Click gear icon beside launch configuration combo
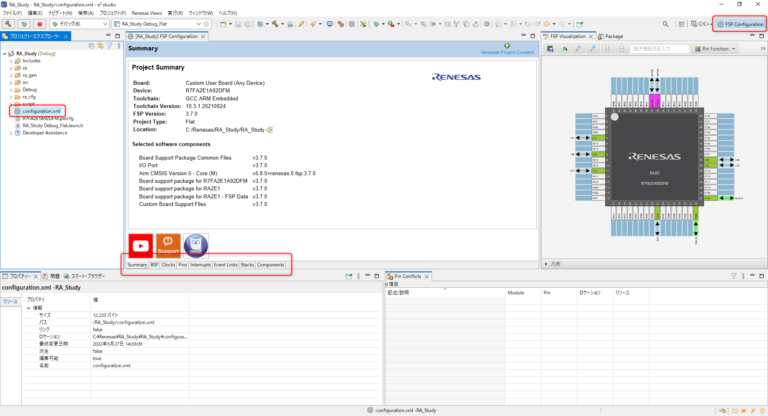The height and width of the screenshot is (416, 768). (x=206, y=24)
